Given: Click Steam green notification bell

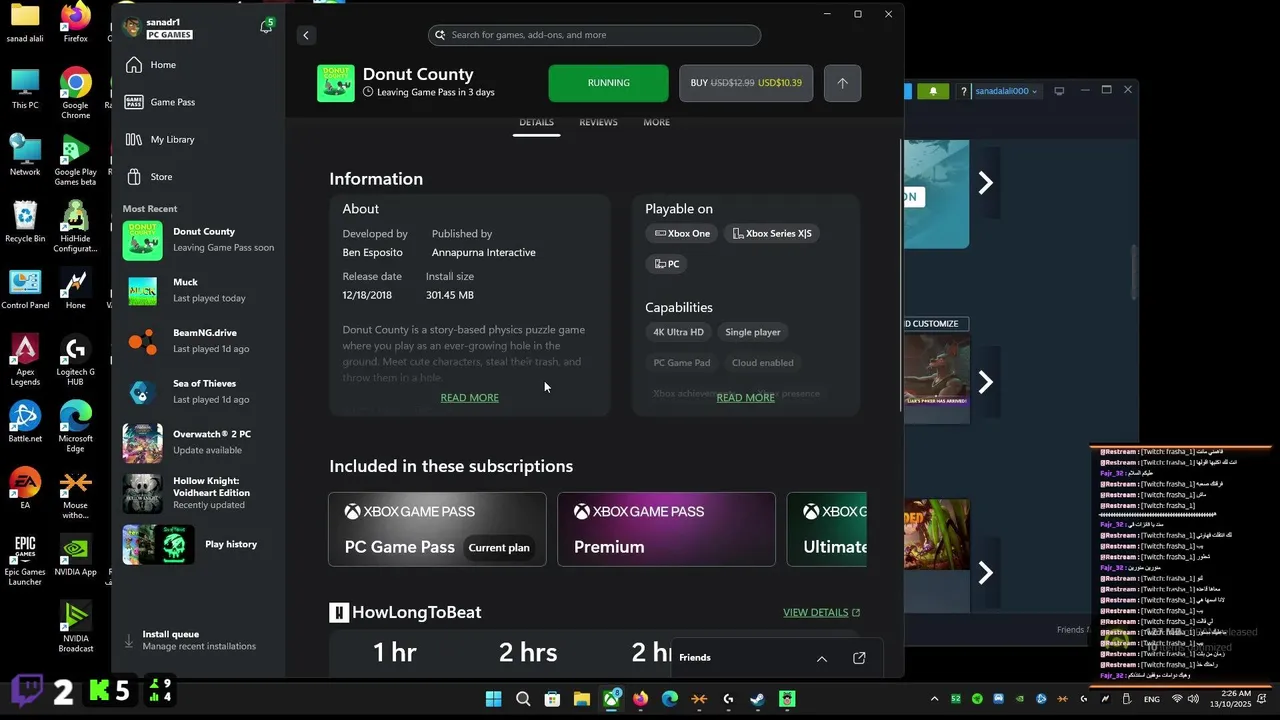Looking at the screenshot, I should coord(933,91).
